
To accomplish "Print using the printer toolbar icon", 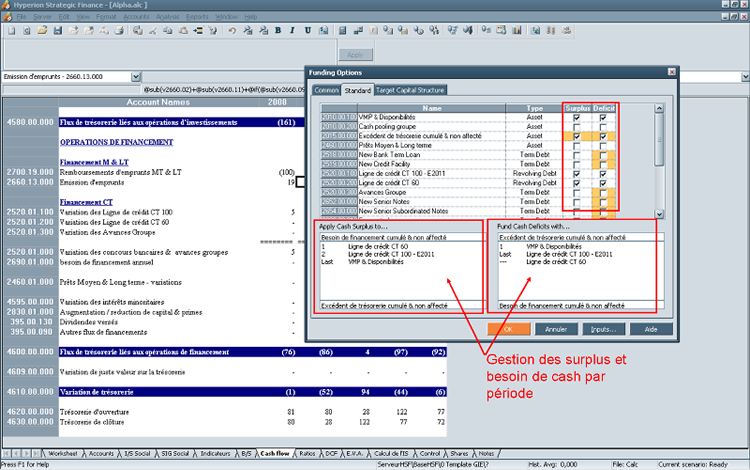I will click(119, 31).
